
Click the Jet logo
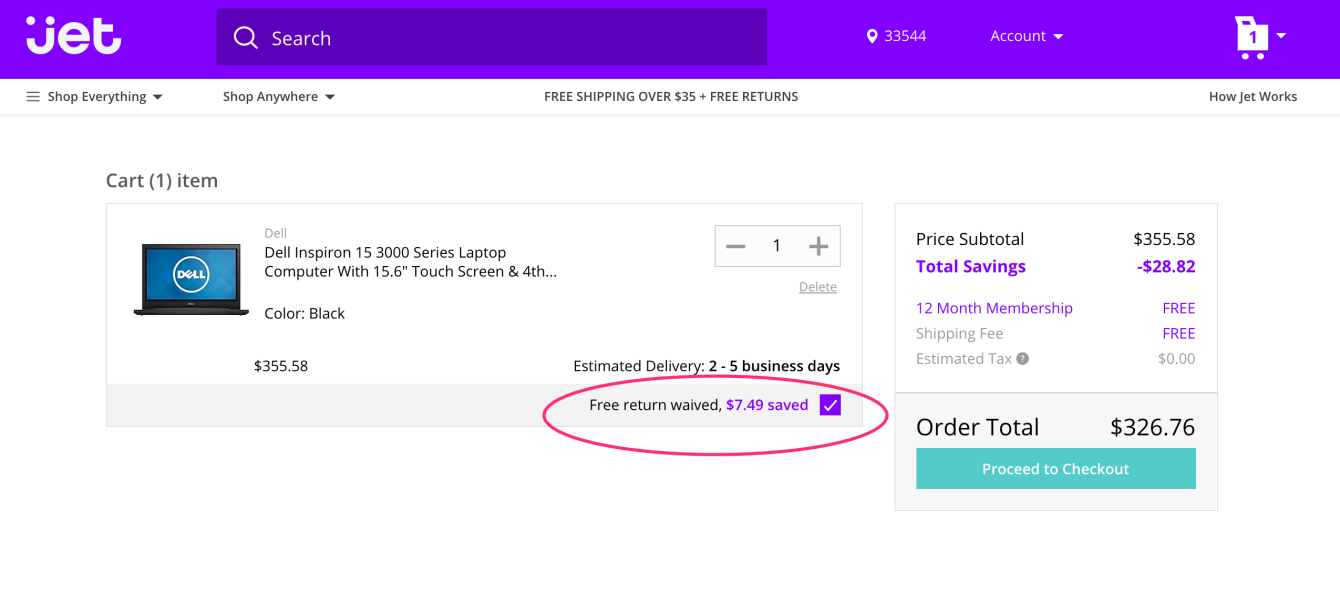(74, 35)
